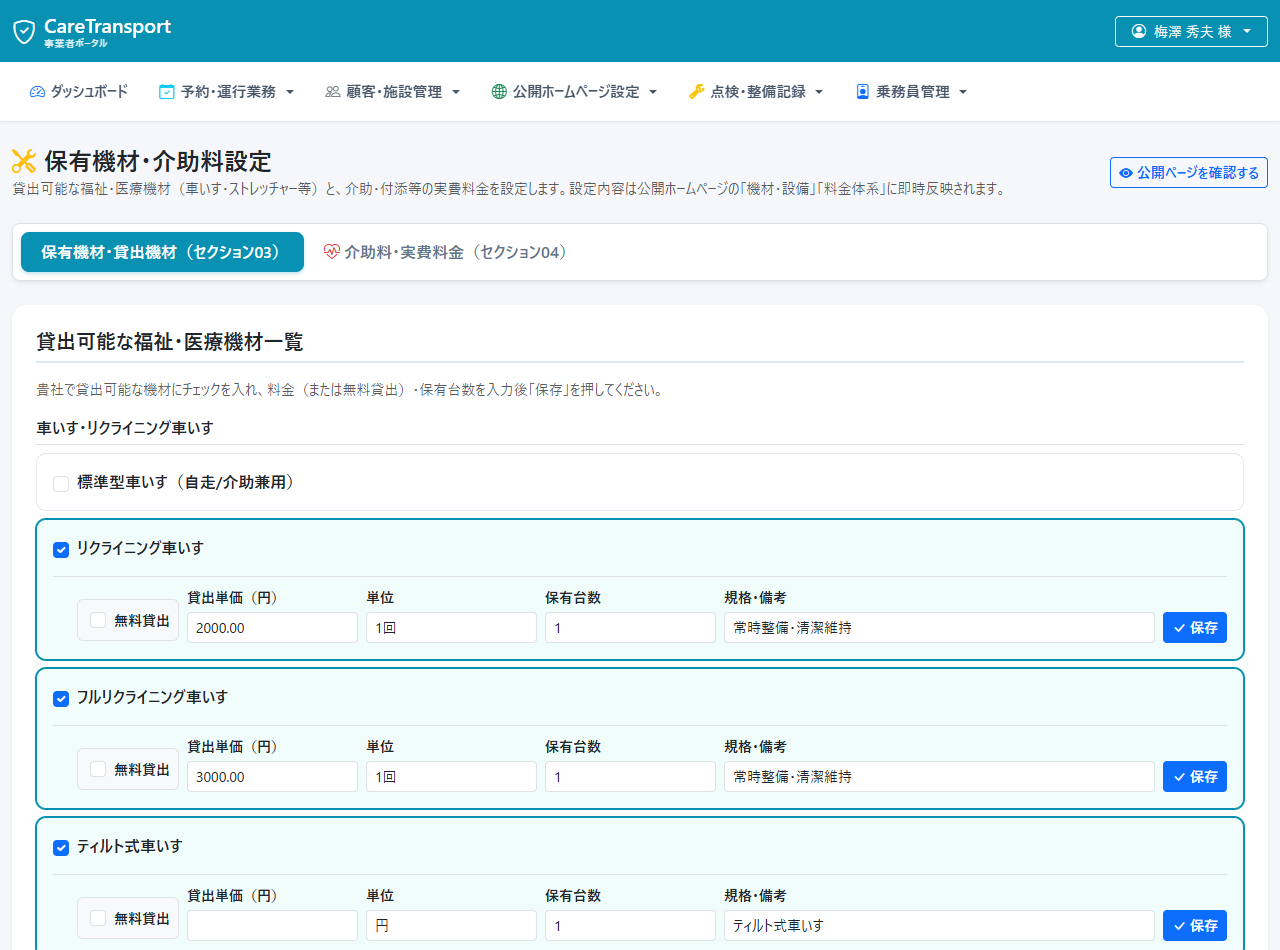Click the wrench icon beside 点検・整備記録
Viewport: 1280px width, 950px height.
click(x=697, y=92)
